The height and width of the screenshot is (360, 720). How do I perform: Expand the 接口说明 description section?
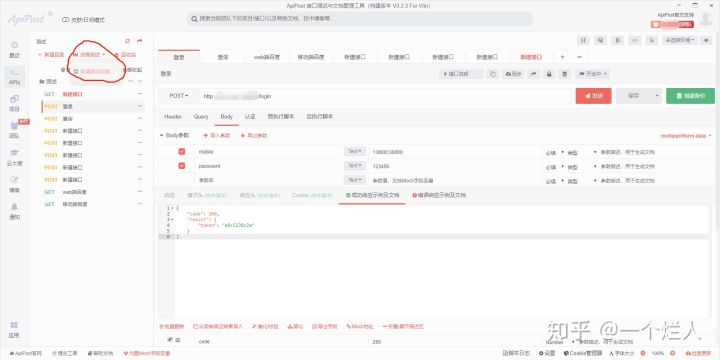click(x=461, y=74)
